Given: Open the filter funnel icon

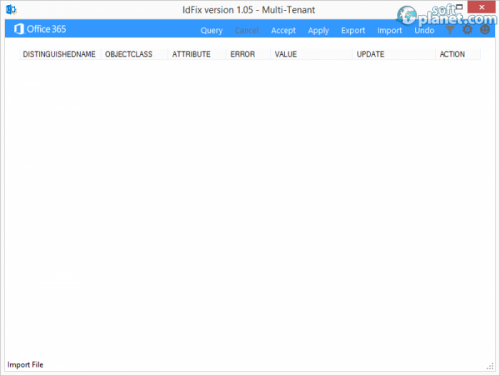Looking at the screenshot, I should point(450,30).
